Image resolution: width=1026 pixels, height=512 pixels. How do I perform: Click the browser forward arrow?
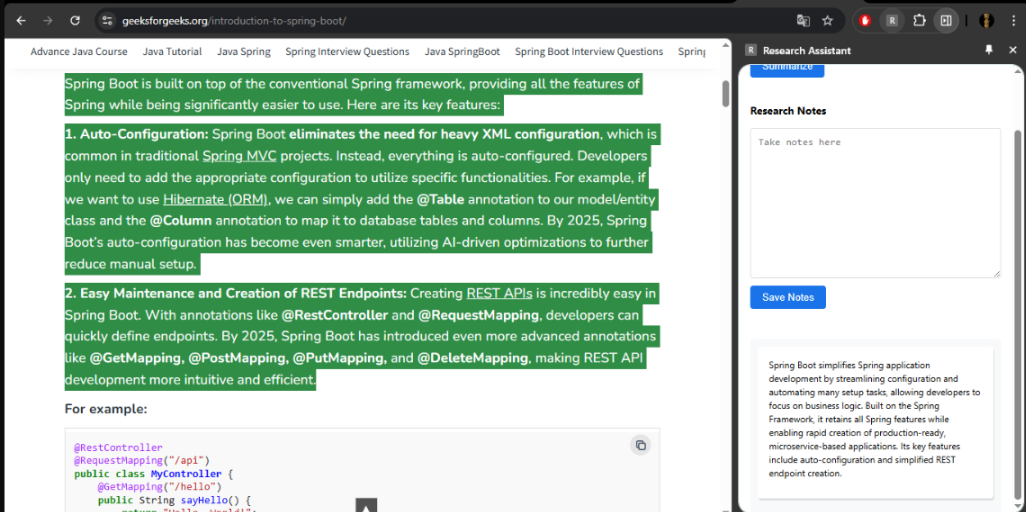(x=47, y=20)
